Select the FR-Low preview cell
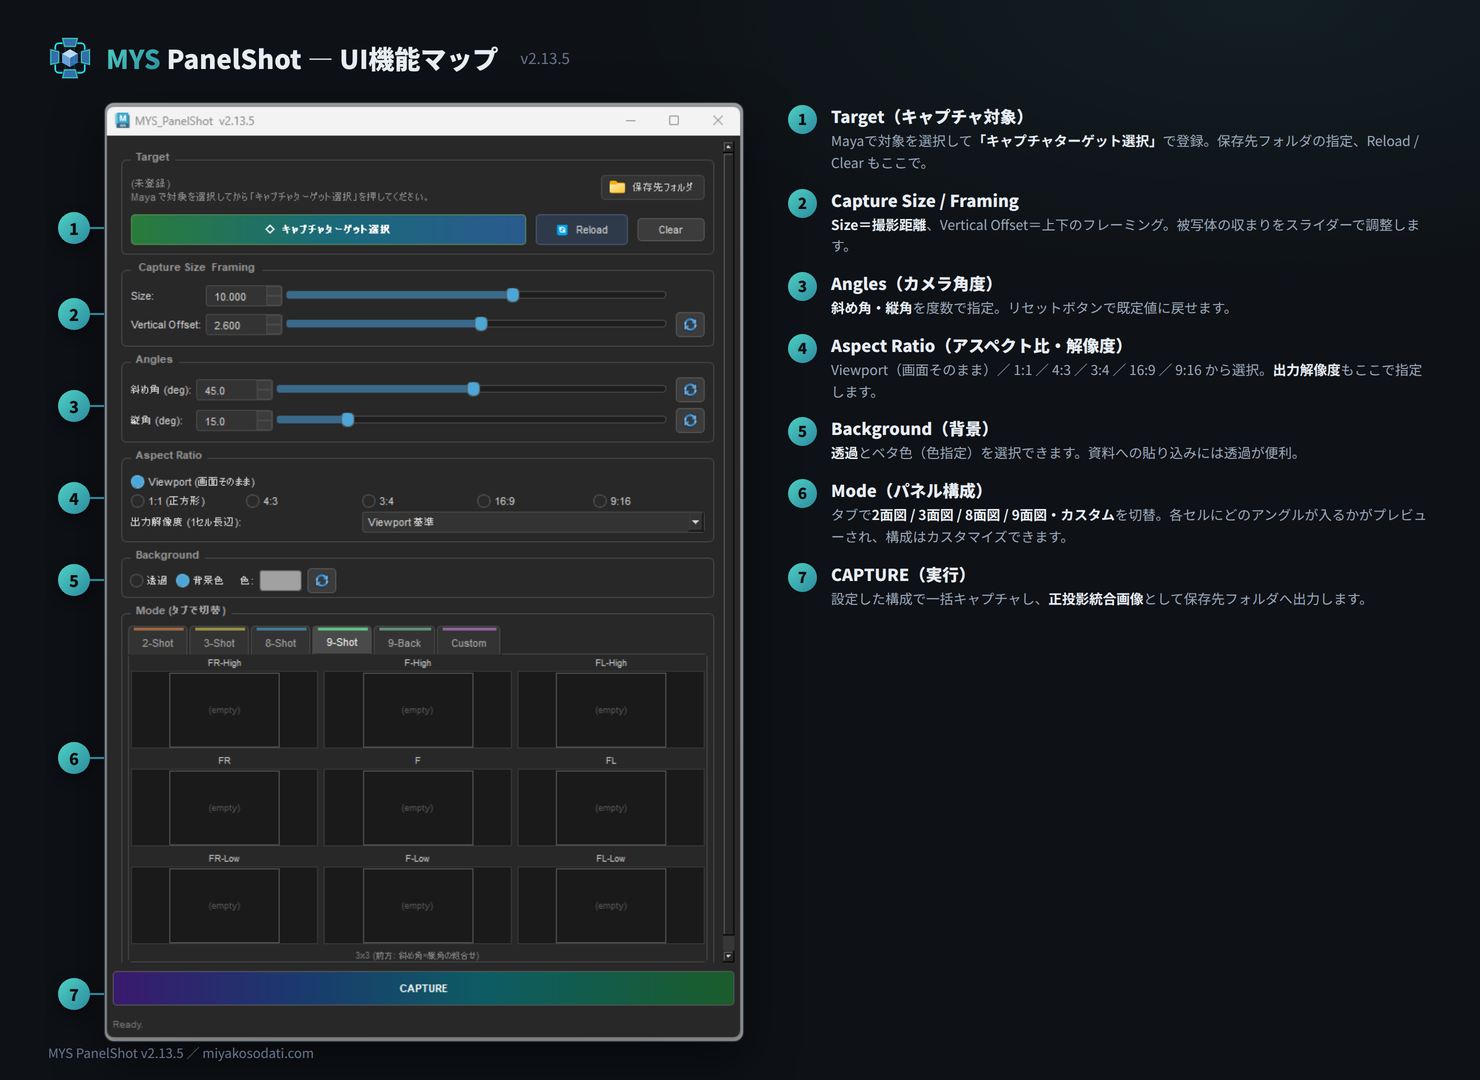This screenshot has height=1080, width=1480. click(x=224, y=906)
